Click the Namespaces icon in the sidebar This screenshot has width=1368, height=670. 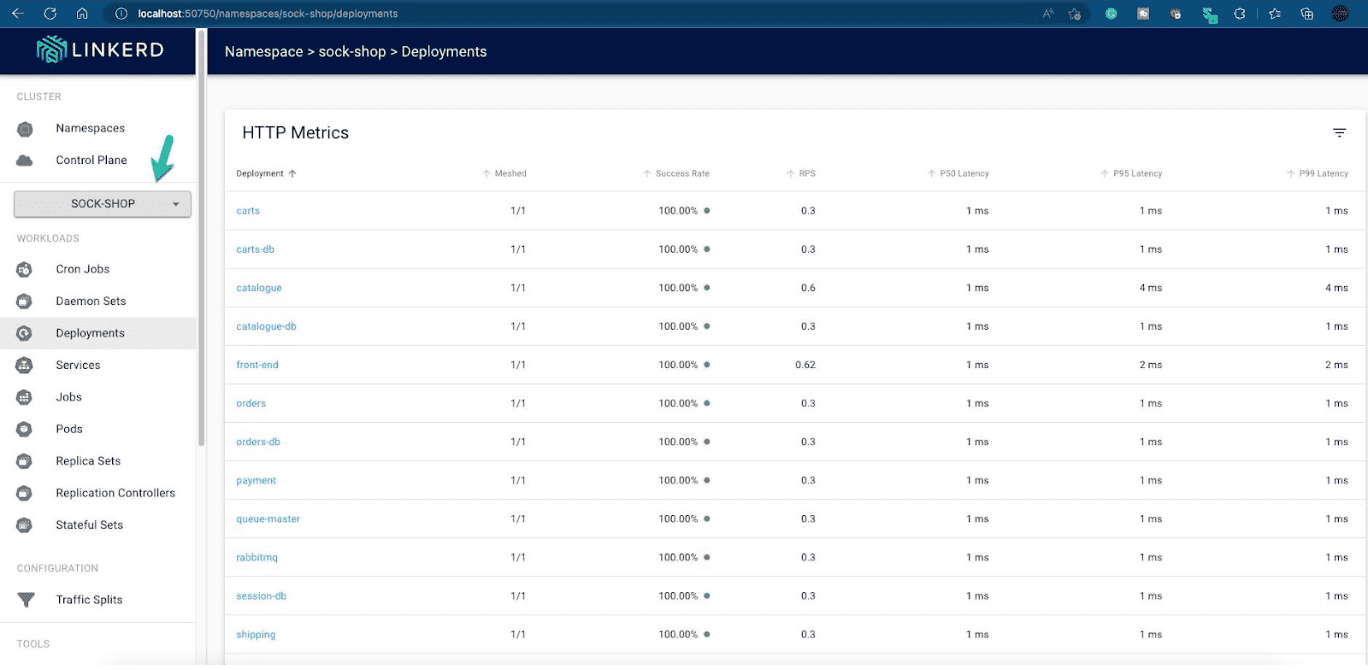point(25,129)
